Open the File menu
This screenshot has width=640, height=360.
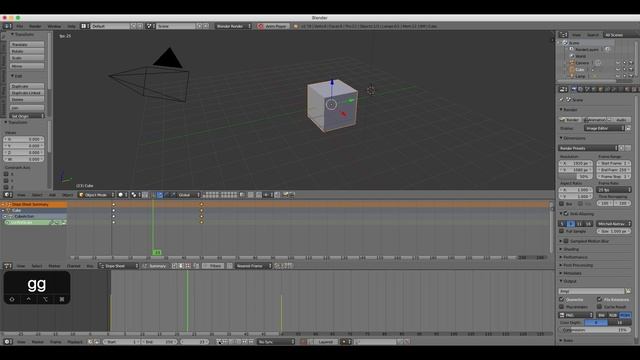coord(20,26)
